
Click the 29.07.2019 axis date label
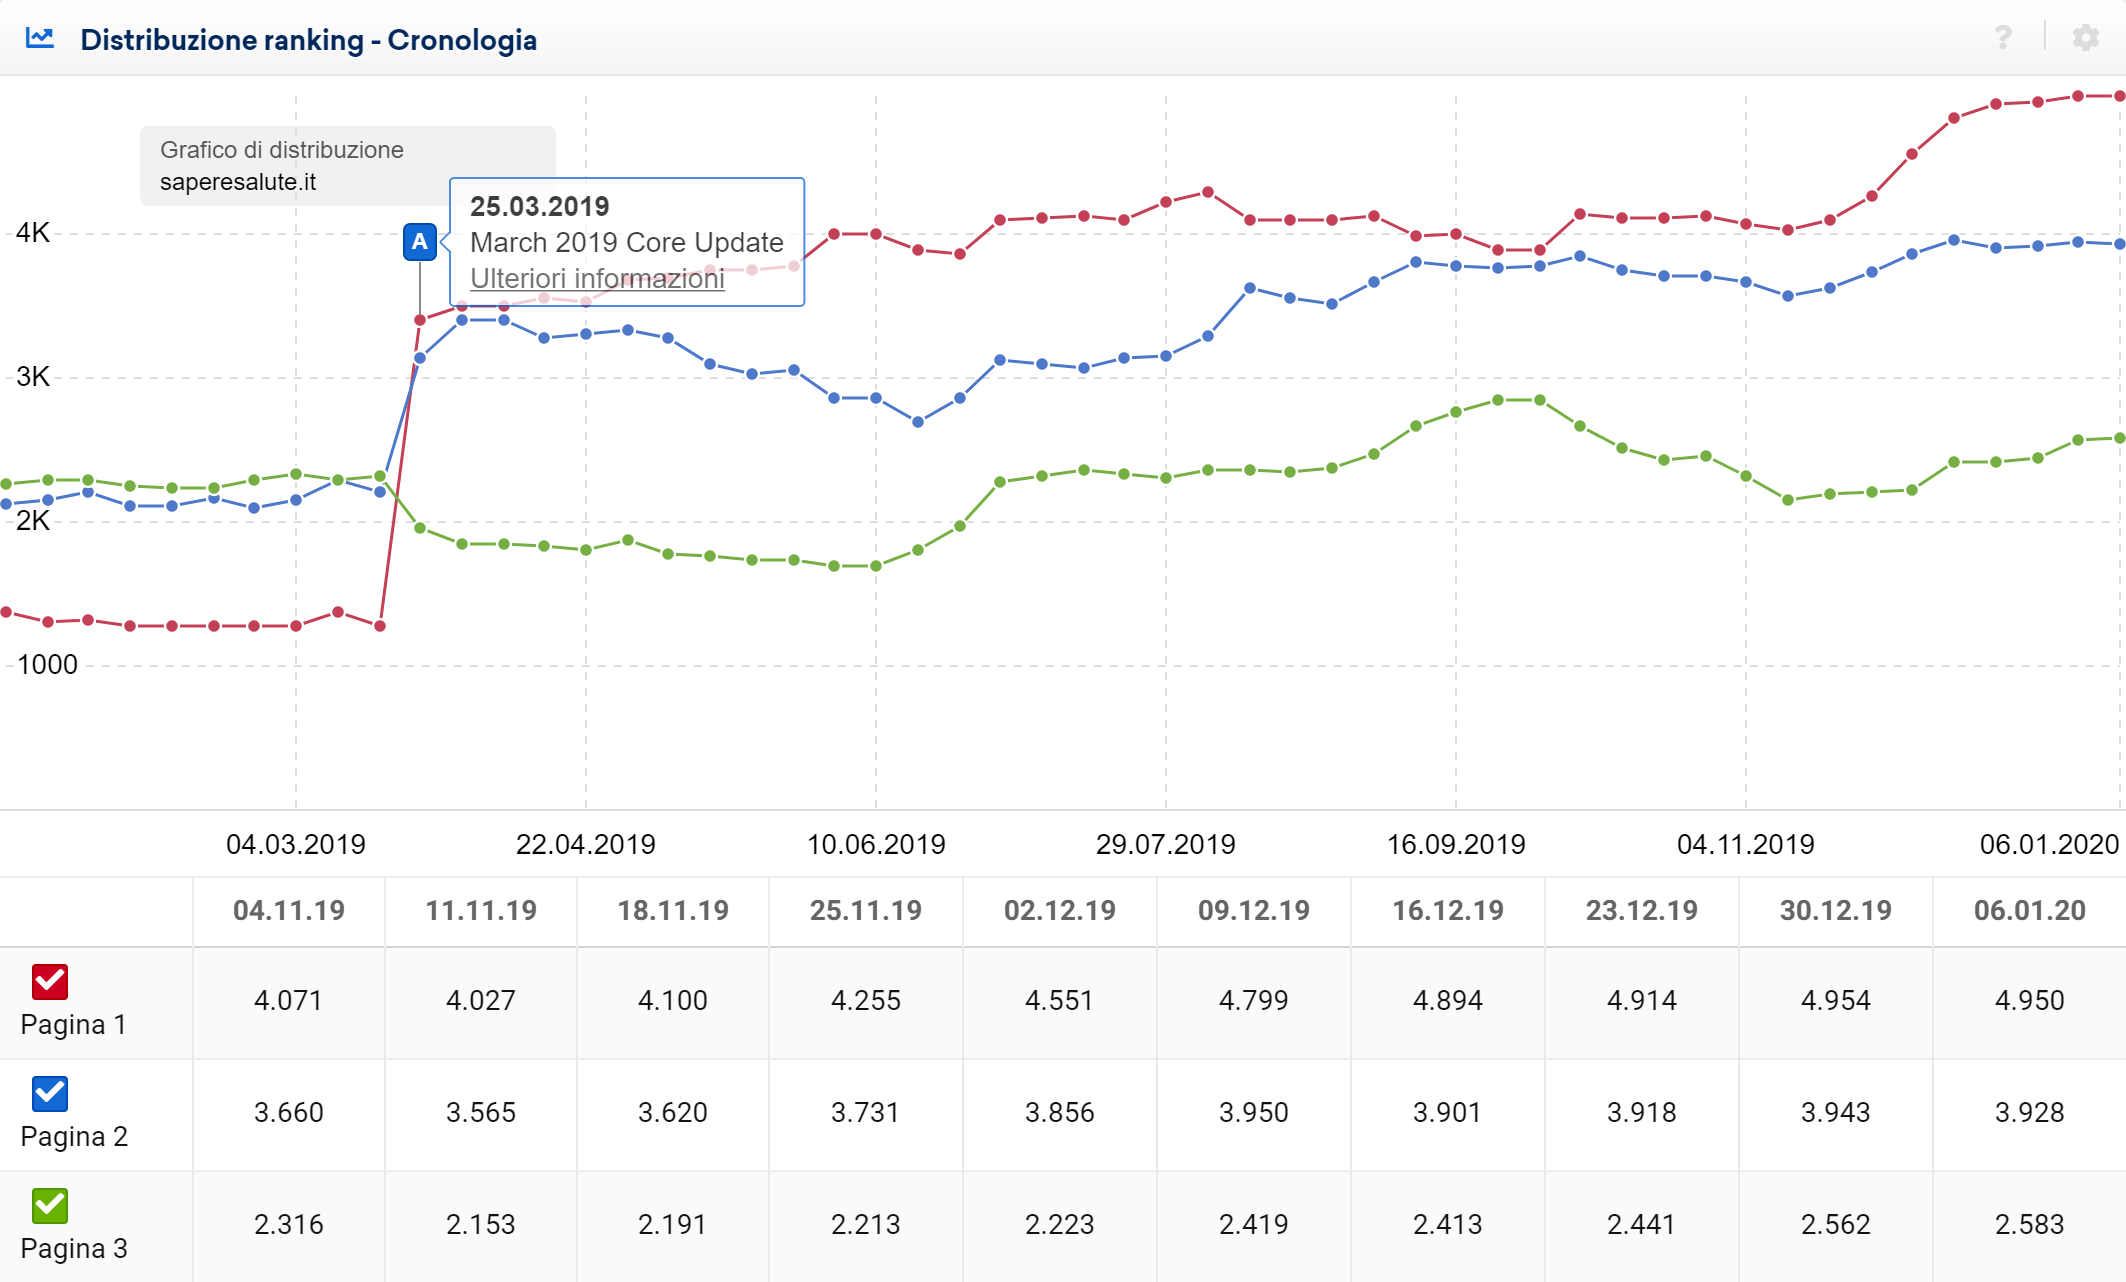click(1166, 845)
